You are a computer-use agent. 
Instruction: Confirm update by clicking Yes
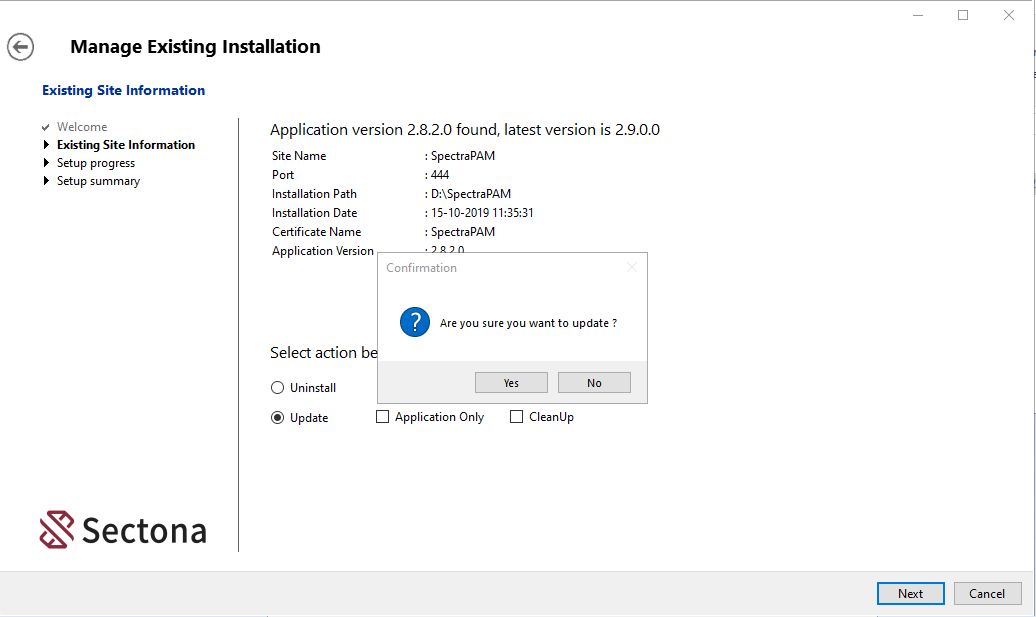[x=511, y=383]
